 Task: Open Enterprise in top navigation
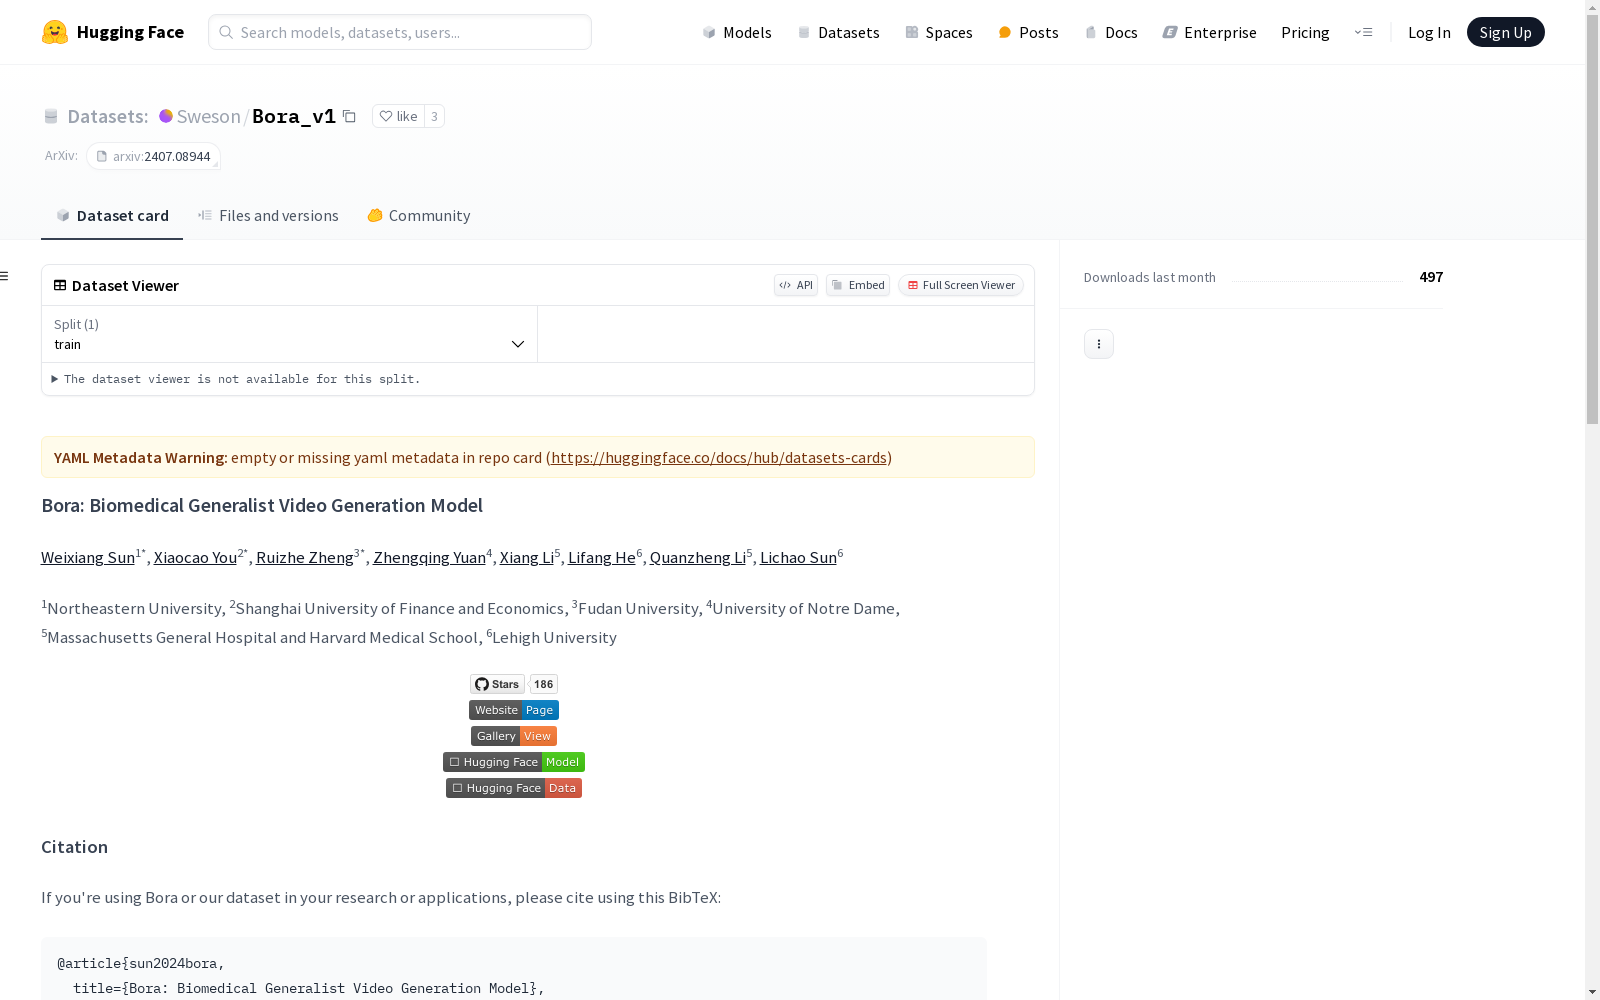click(1209, 32)
